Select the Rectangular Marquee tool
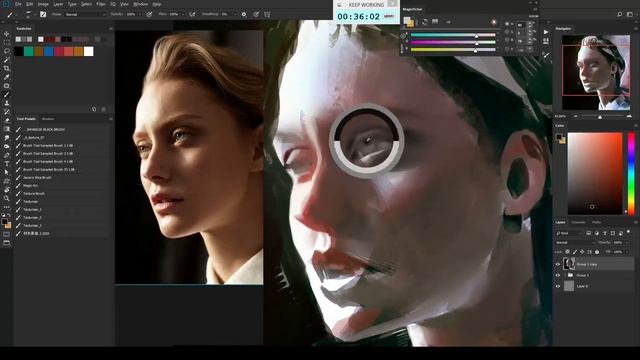This screenshot has width=640, height=360. tap(7, 42)
